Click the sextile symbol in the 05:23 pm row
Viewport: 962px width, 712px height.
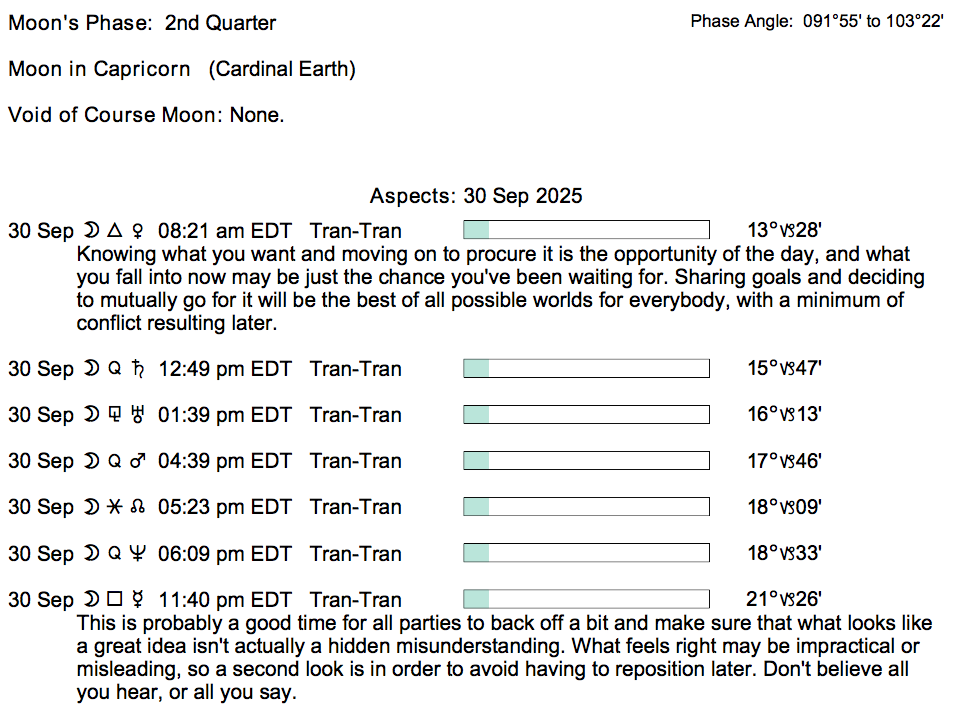113,507
